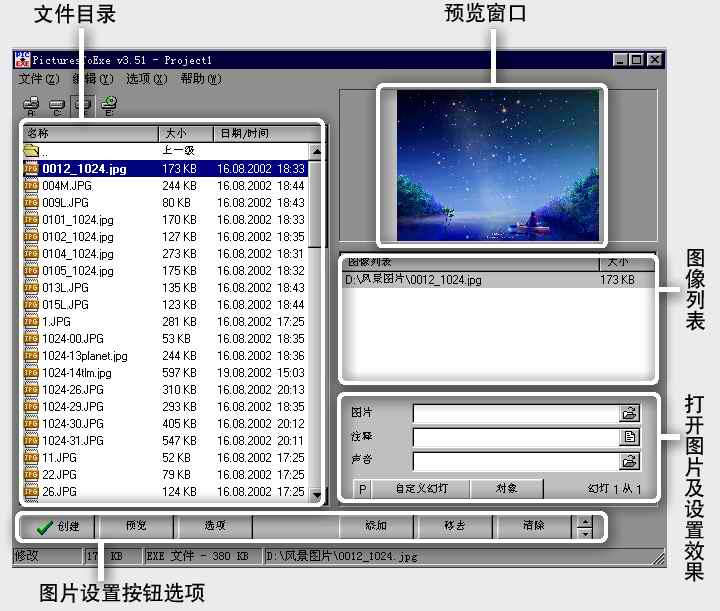Screen dimensions: 720x611
Task: Click the EXE 文件 - 380 KB status bar entry
Action: coord(202,556)
